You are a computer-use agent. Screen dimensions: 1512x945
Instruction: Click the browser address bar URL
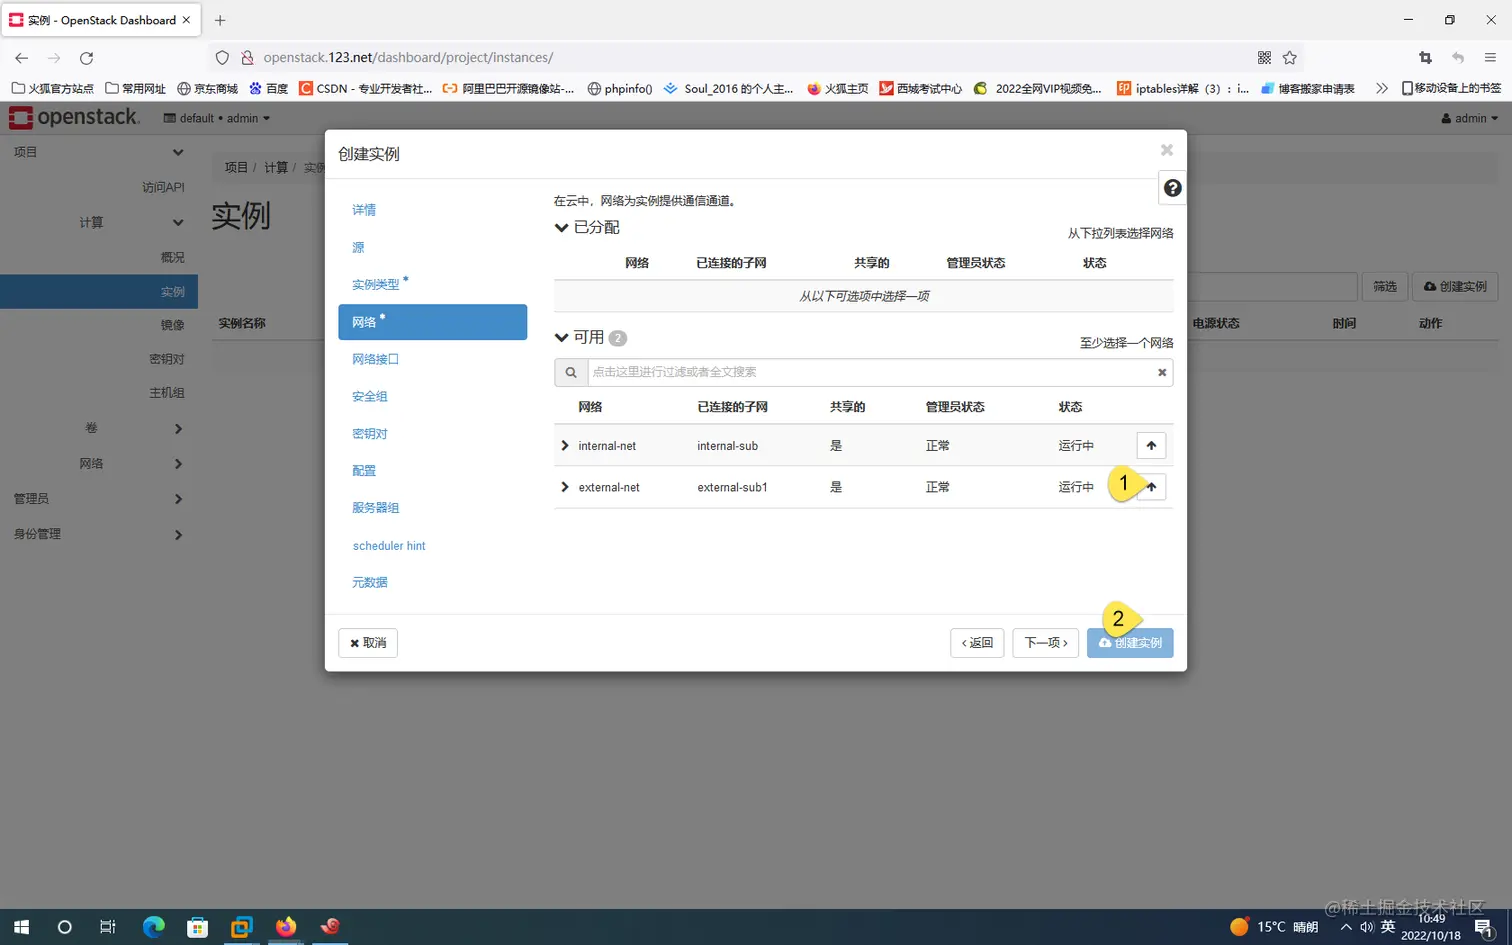pos(408,58)
